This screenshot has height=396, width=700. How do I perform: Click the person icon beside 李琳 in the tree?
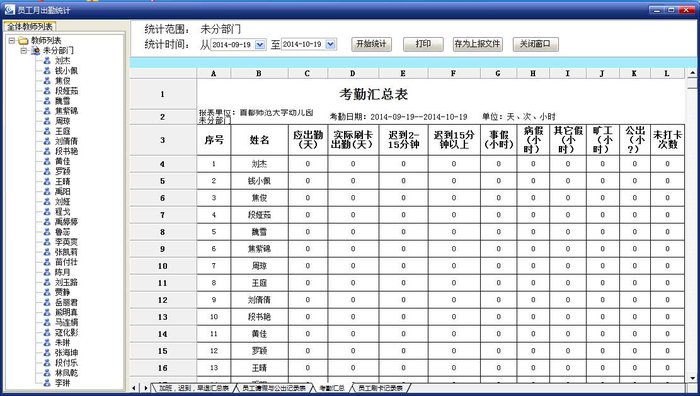pos(47,383)
